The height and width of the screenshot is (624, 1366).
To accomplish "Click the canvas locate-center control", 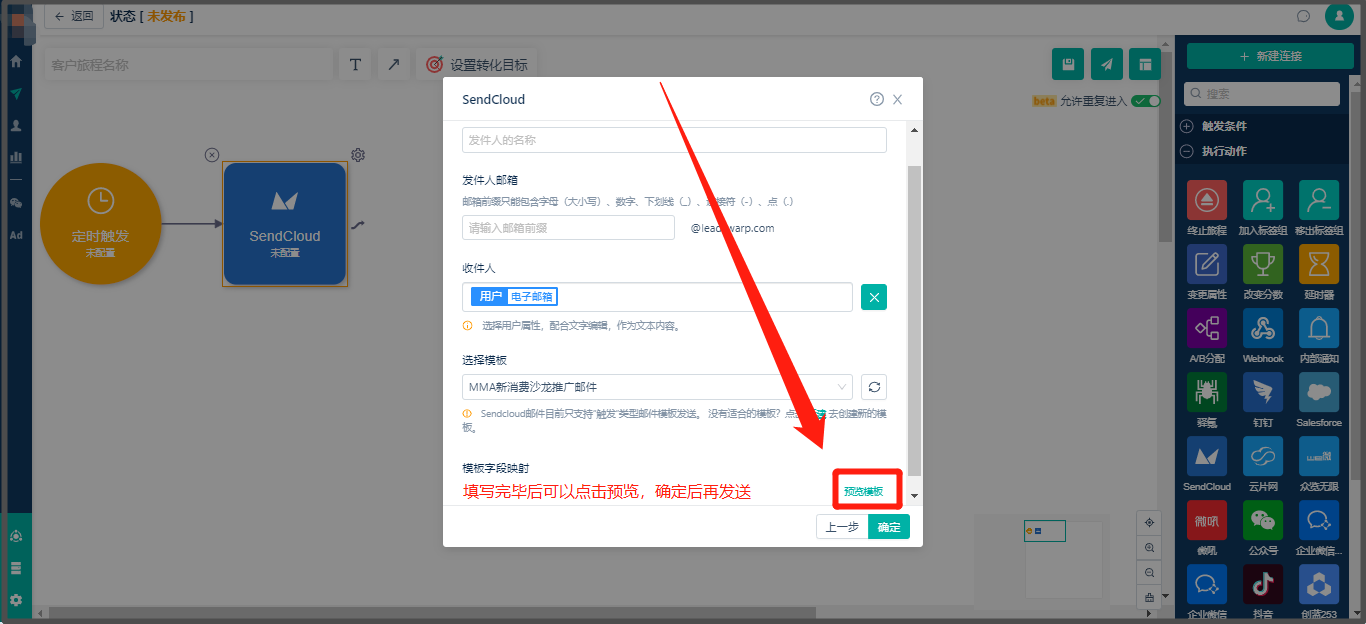I will (1149, 523).
